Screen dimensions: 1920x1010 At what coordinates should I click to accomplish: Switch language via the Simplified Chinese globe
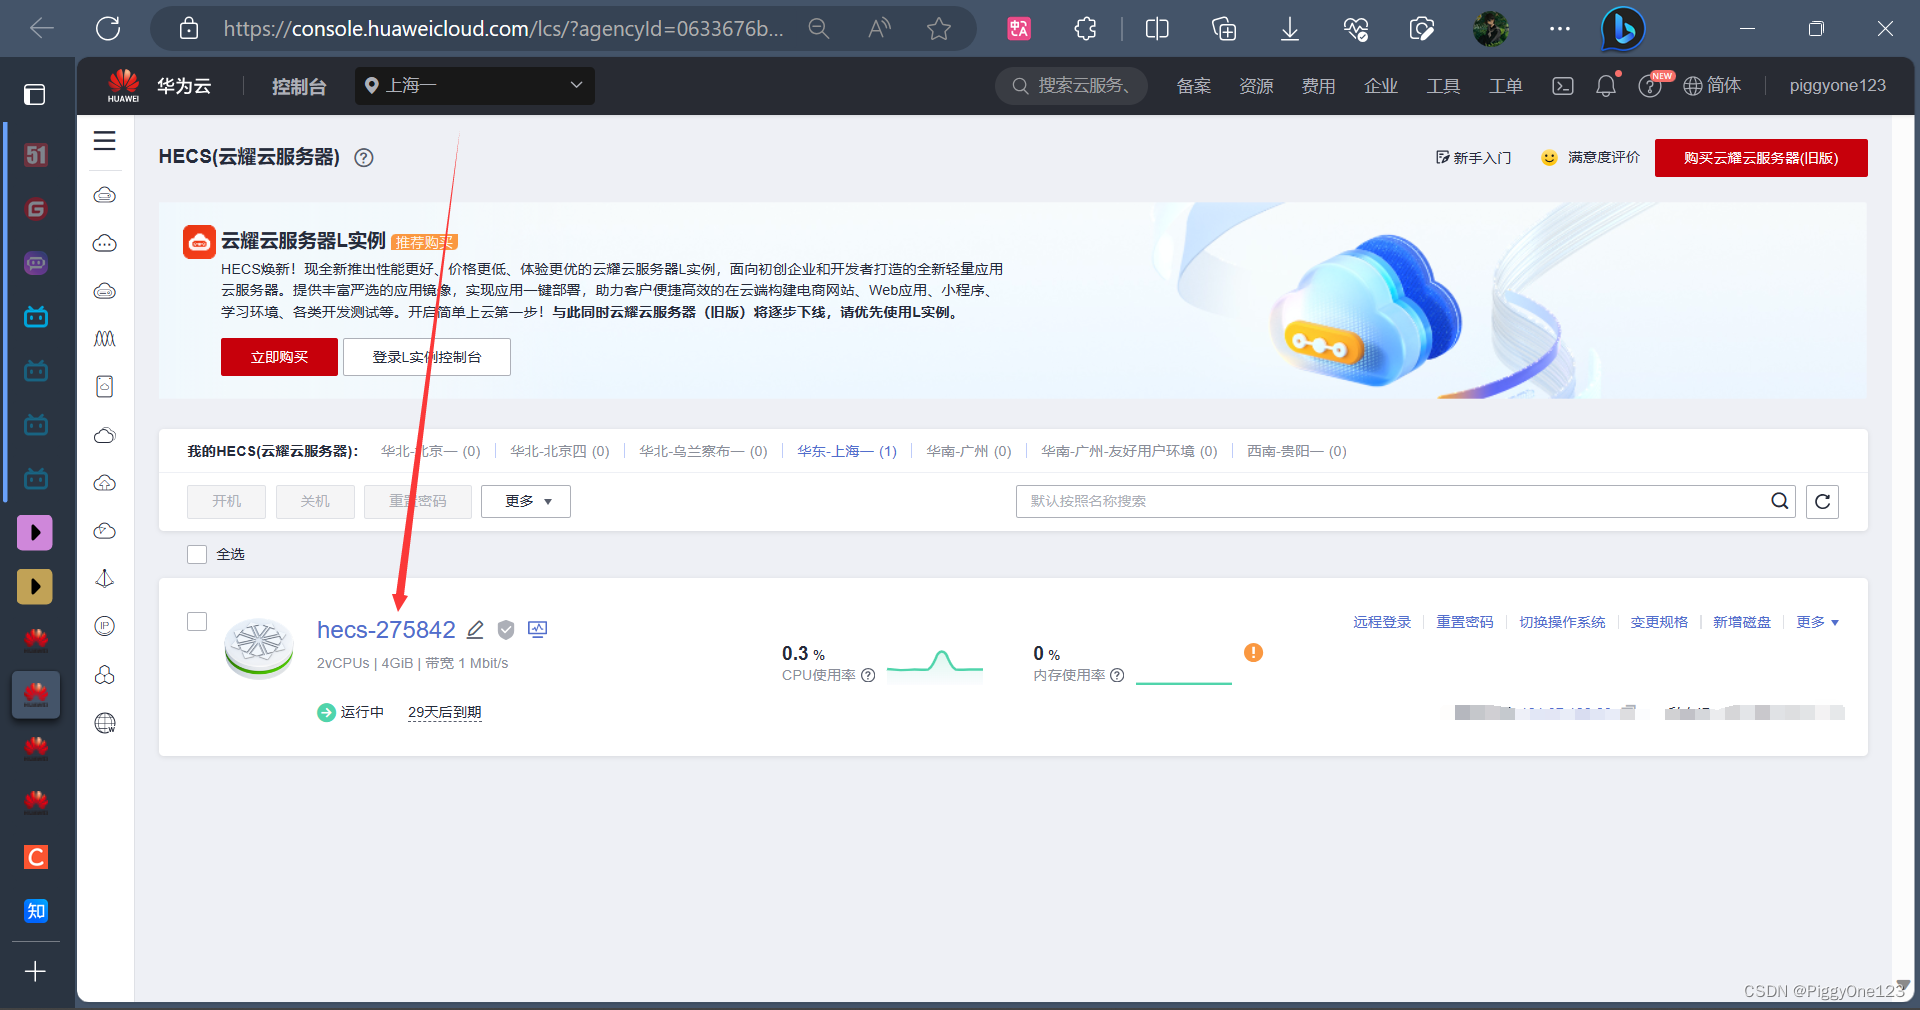[x=1712, y=86]
